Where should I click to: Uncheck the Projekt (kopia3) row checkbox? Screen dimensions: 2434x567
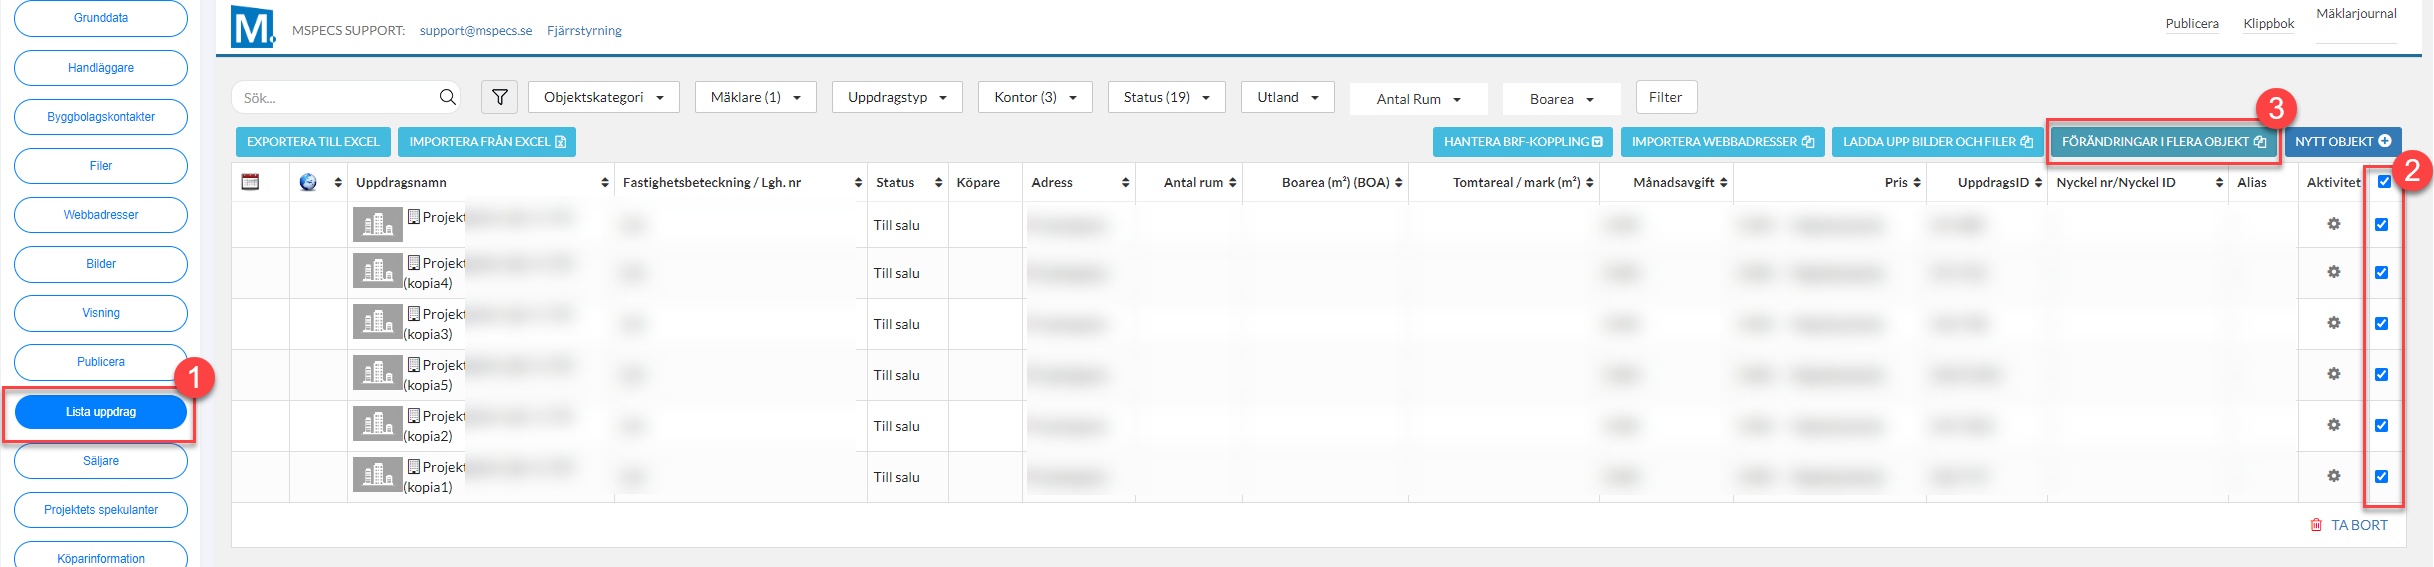point(2381,323)
